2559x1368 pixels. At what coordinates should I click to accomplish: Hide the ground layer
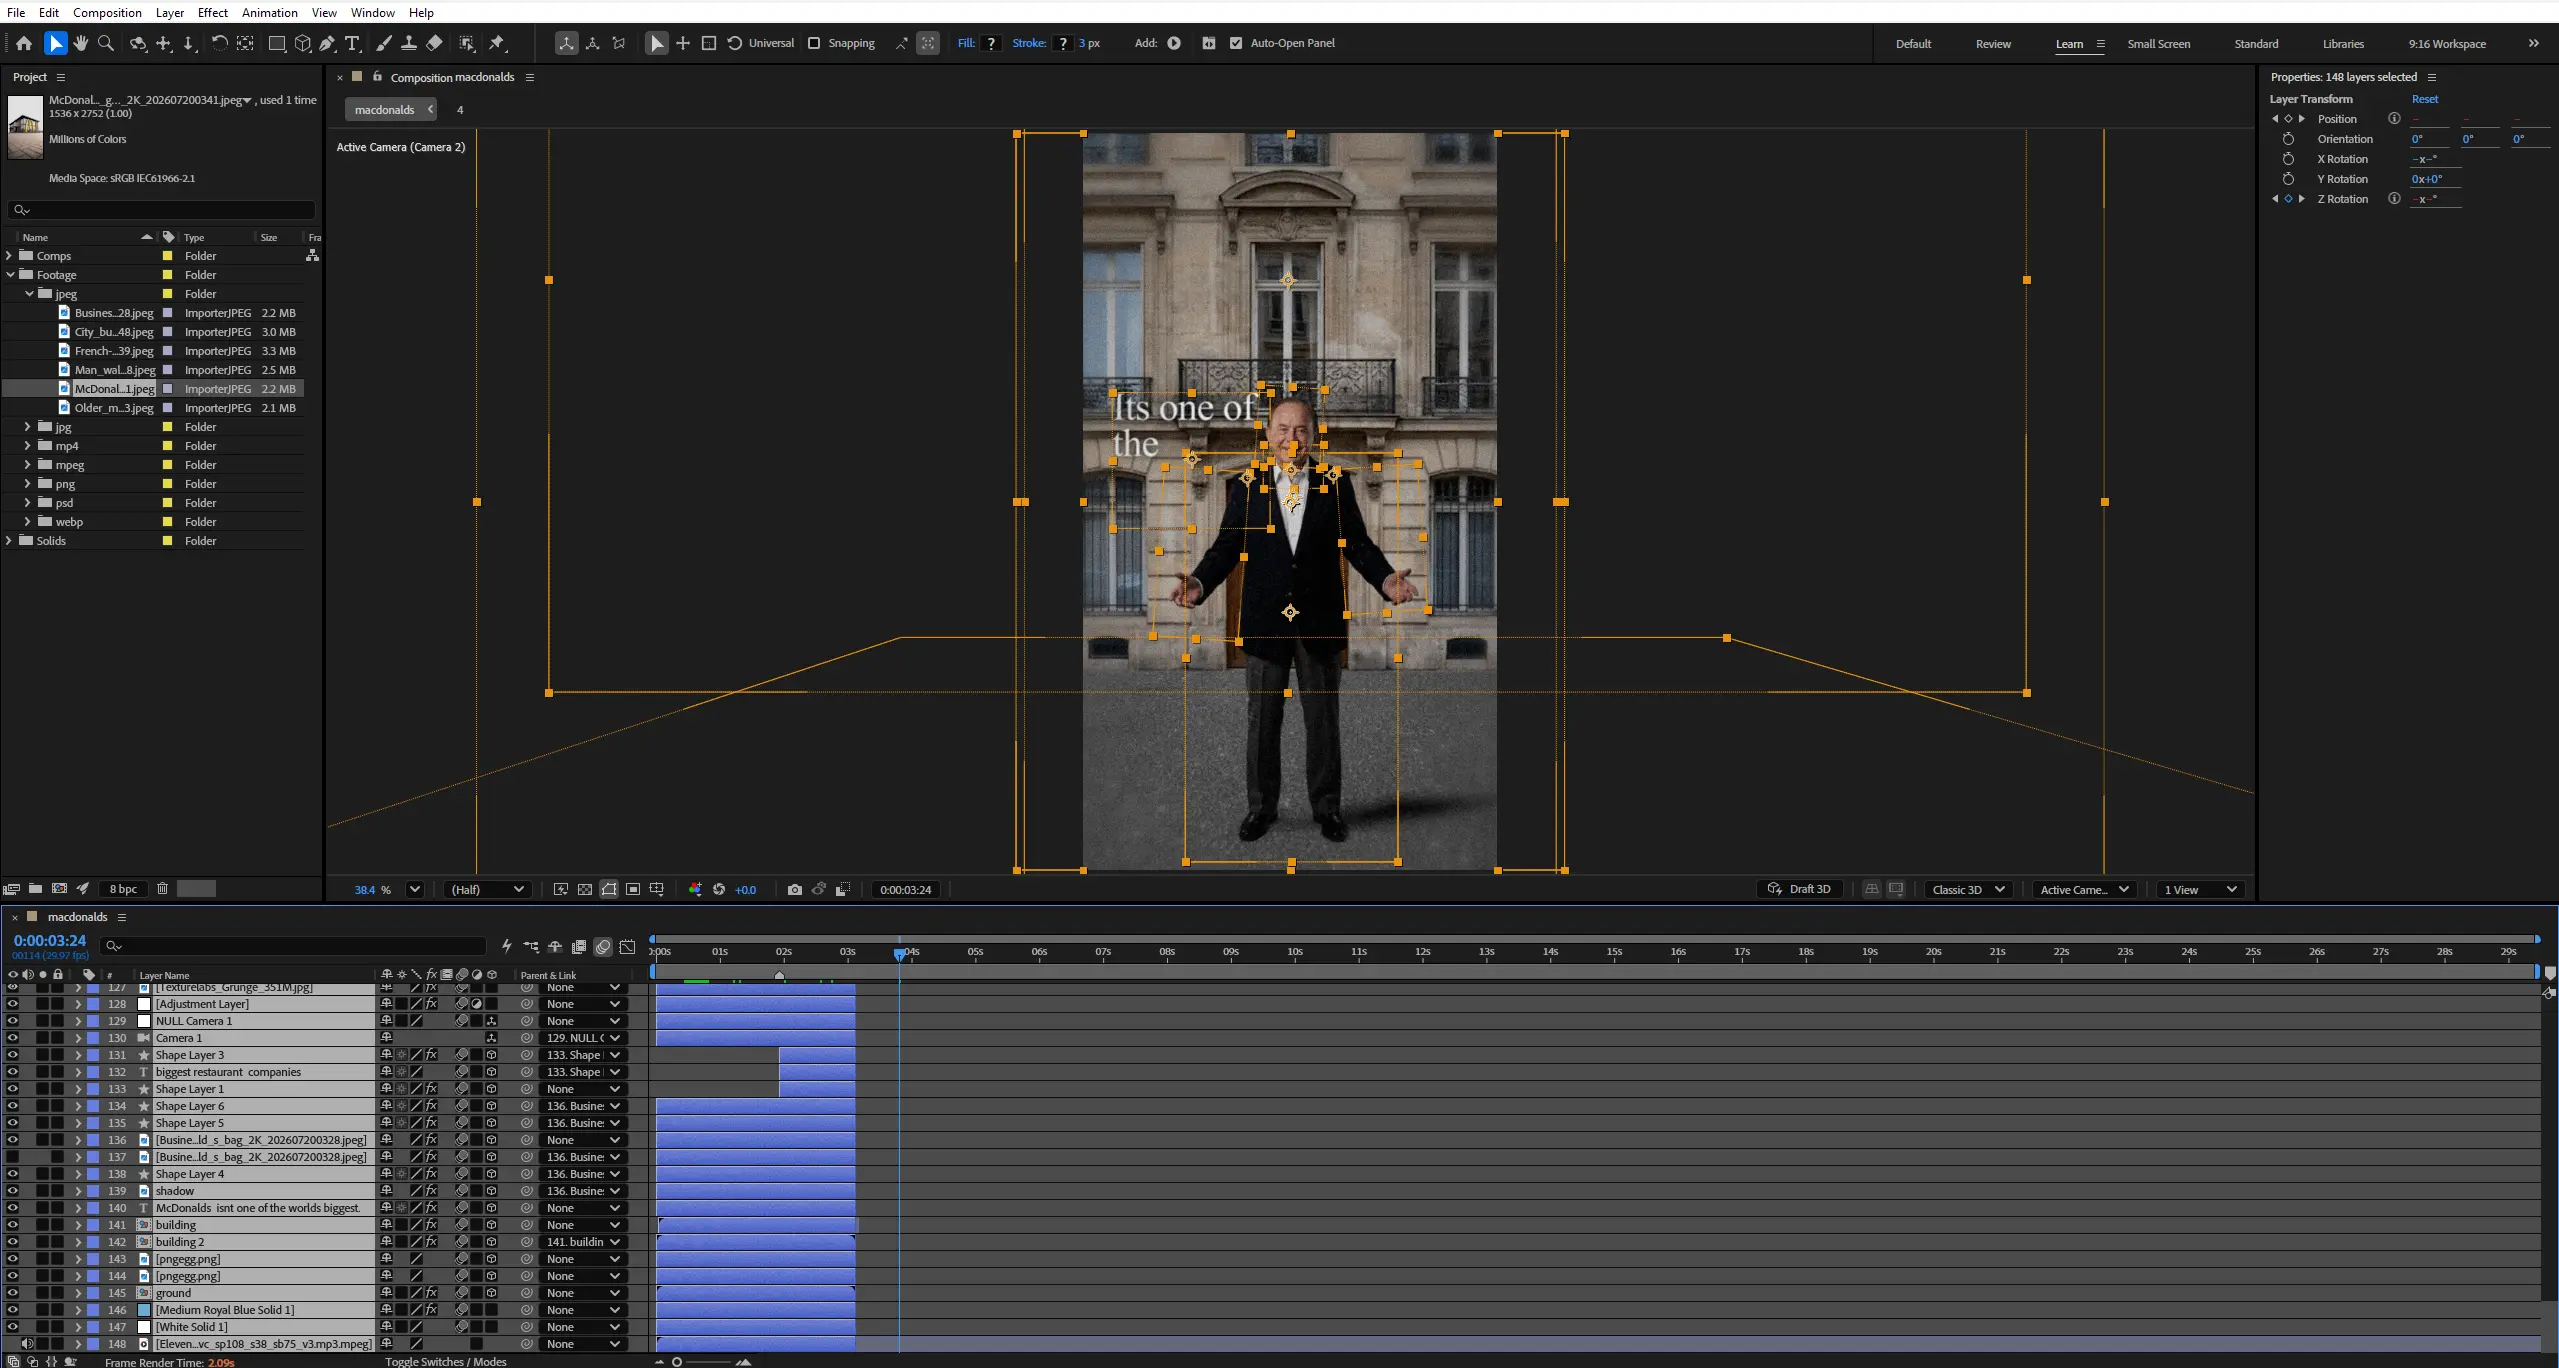pyautogui.click(x=12, y=1293)
